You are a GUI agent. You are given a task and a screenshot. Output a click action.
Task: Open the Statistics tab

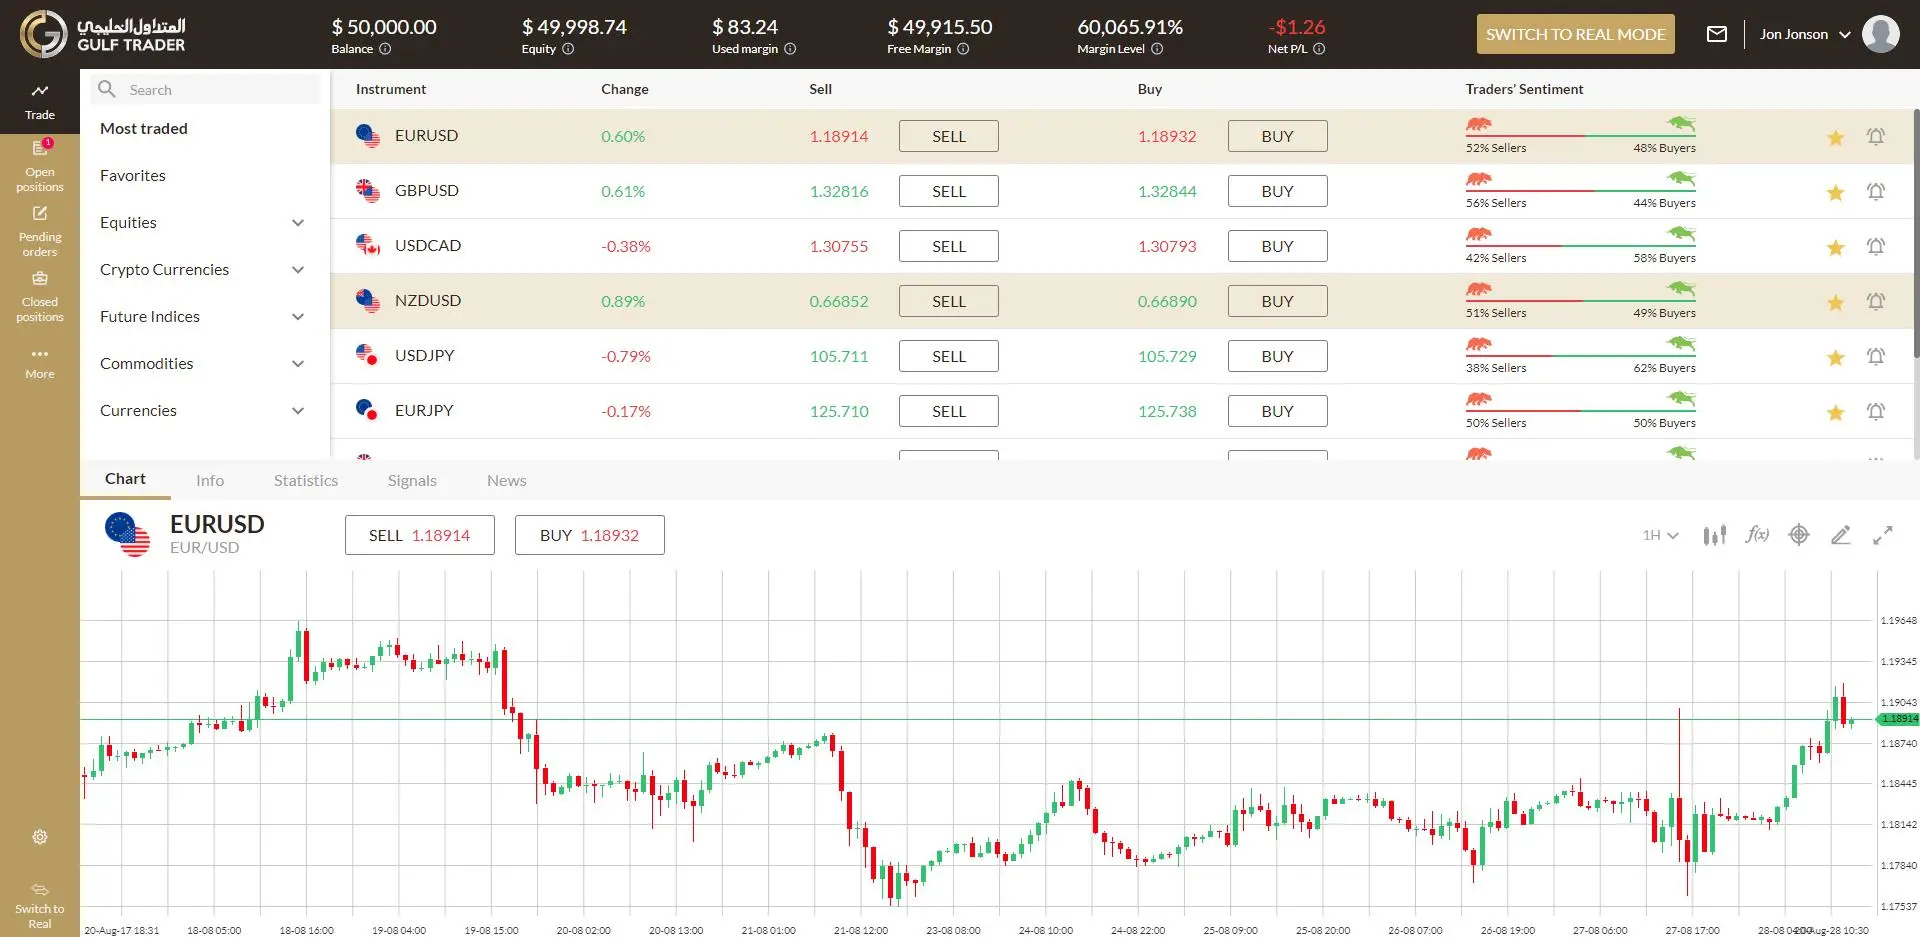pos(306,480)
